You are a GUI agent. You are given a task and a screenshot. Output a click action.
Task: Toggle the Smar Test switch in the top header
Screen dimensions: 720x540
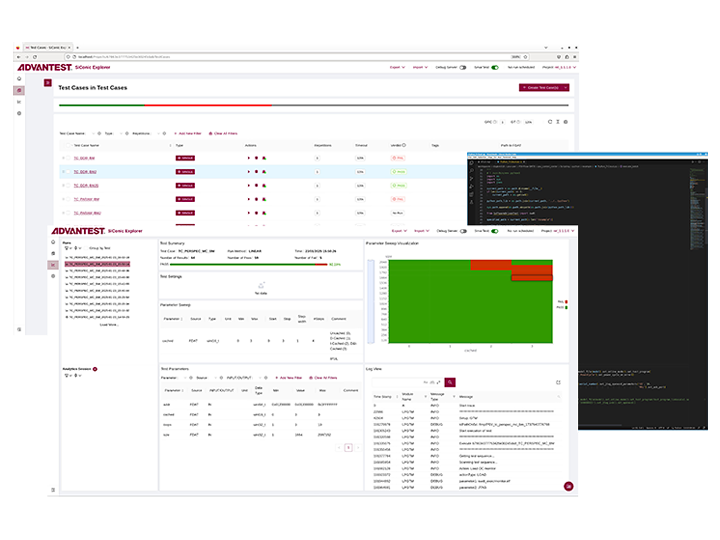click(x=495, y=67)
